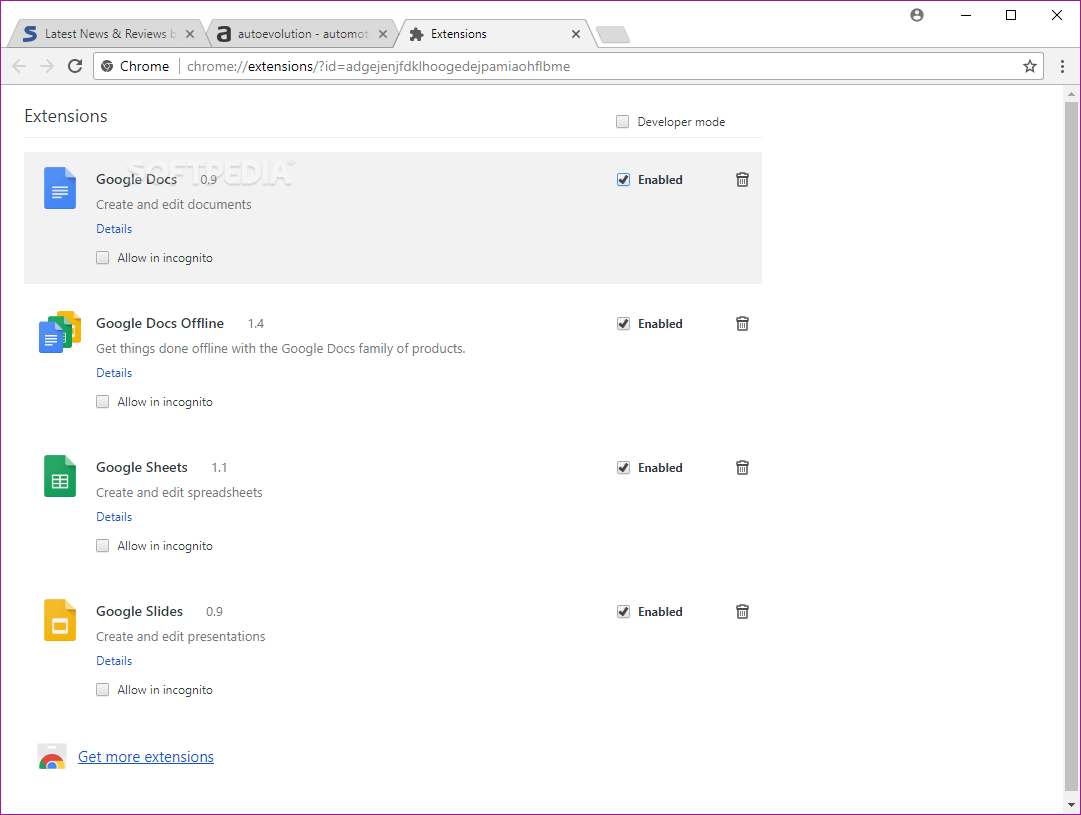Allow Google Slides in incognito
This screenshot has width=1081, height=815.
click(103, 690)
